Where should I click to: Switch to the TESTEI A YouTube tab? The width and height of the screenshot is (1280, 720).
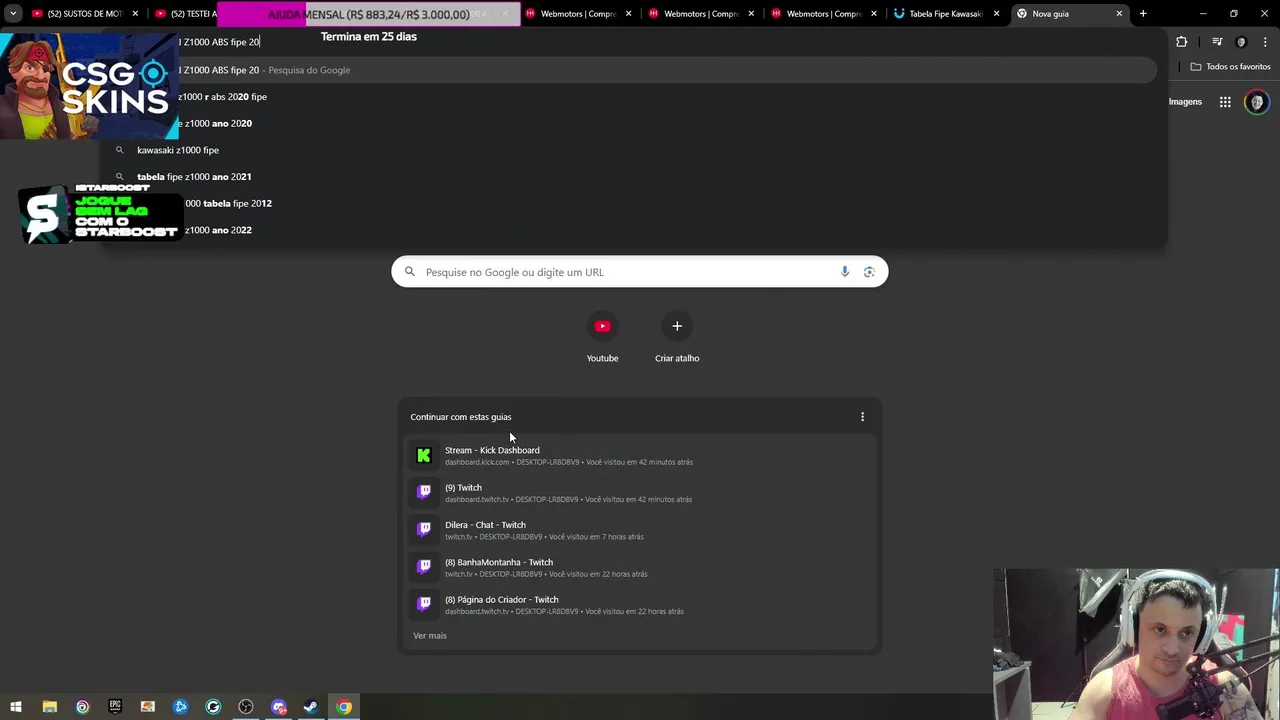(185, 14)
